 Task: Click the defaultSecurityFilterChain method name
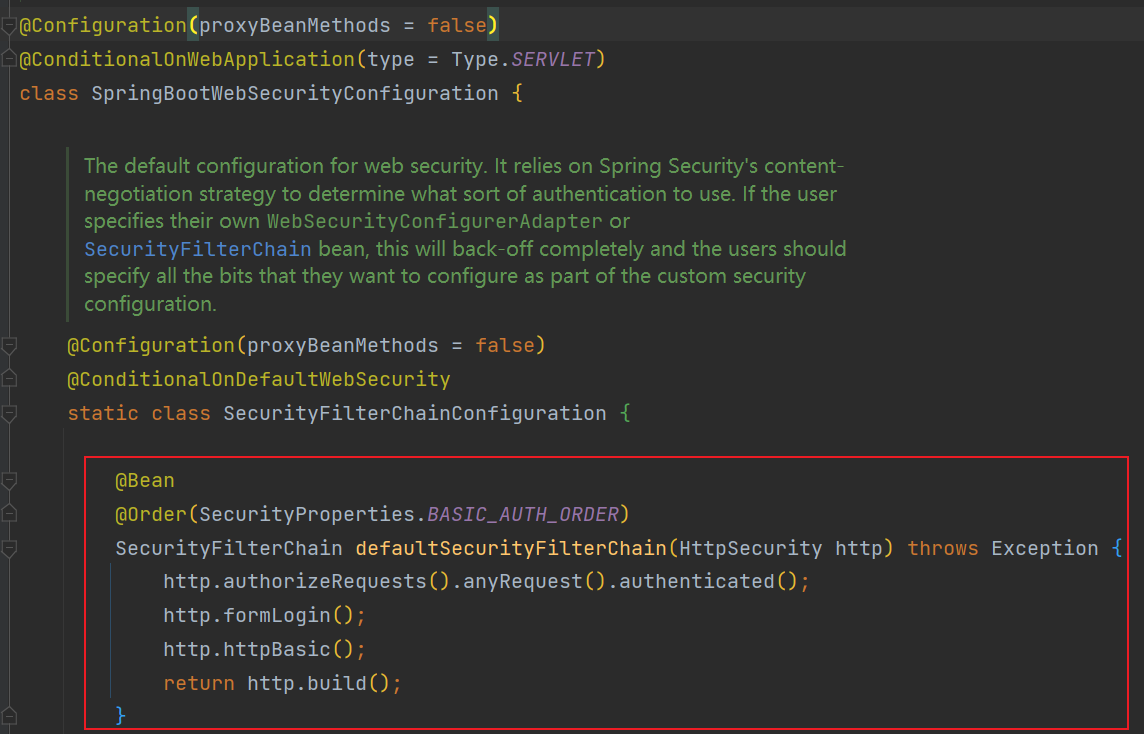[510, 548]
